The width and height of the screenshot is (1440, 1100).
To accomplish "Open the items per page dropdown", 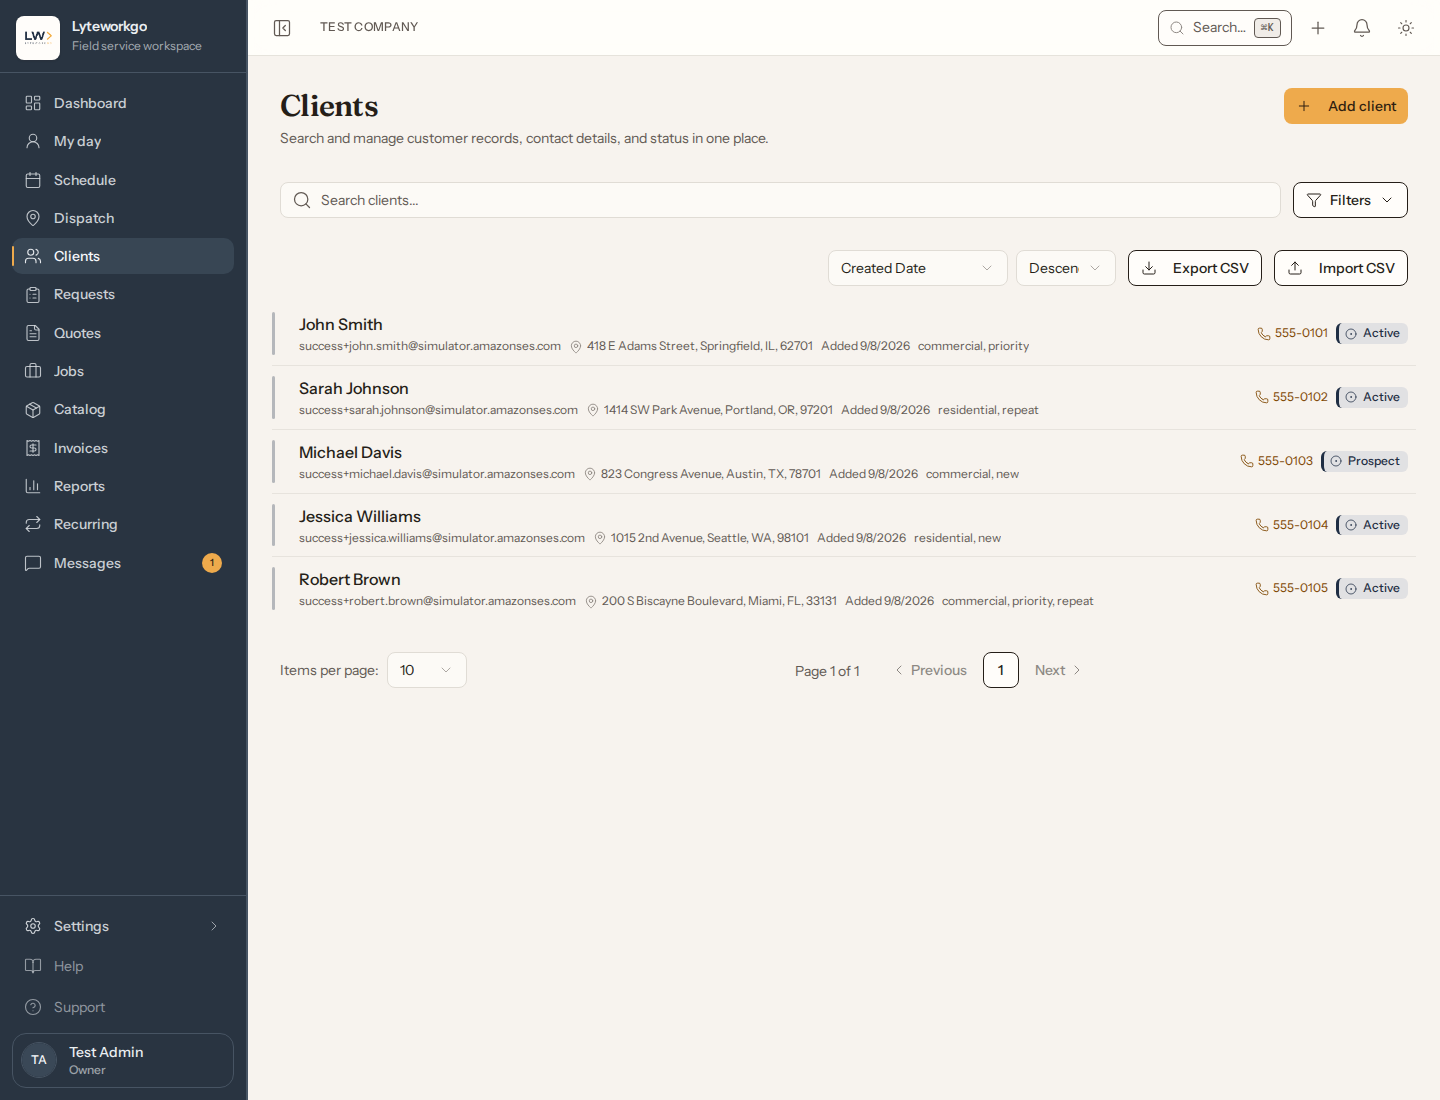I will [427, 670].
